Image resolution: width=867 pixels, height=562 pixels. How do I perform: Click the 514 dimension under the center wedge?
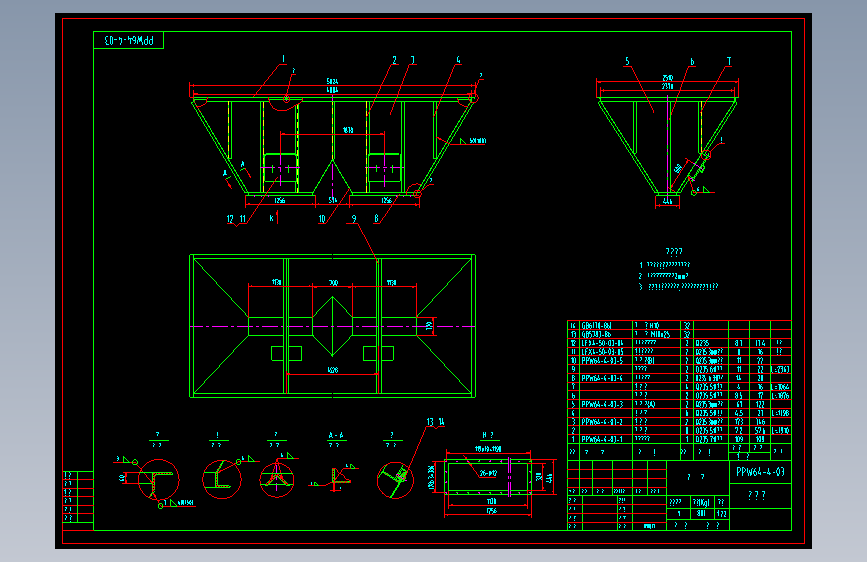click(333, 200)
